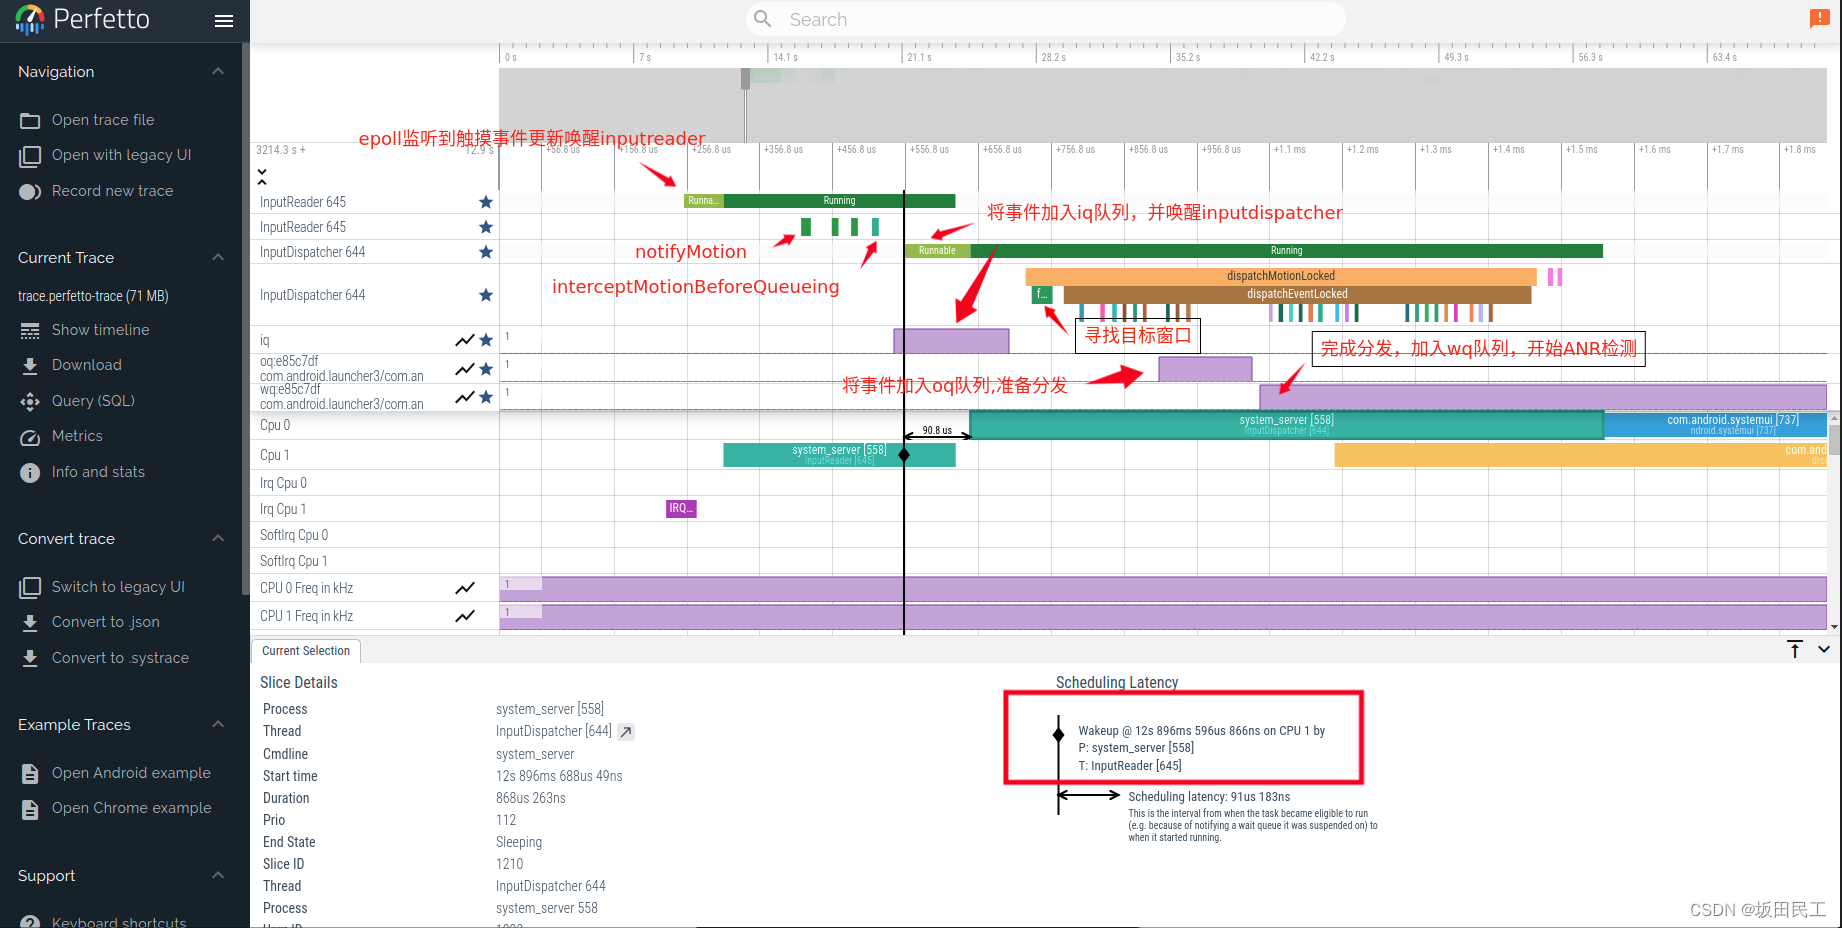Focus the Search input field
The height and width of the screenshot is (928, 1842).
[1045, 19]
